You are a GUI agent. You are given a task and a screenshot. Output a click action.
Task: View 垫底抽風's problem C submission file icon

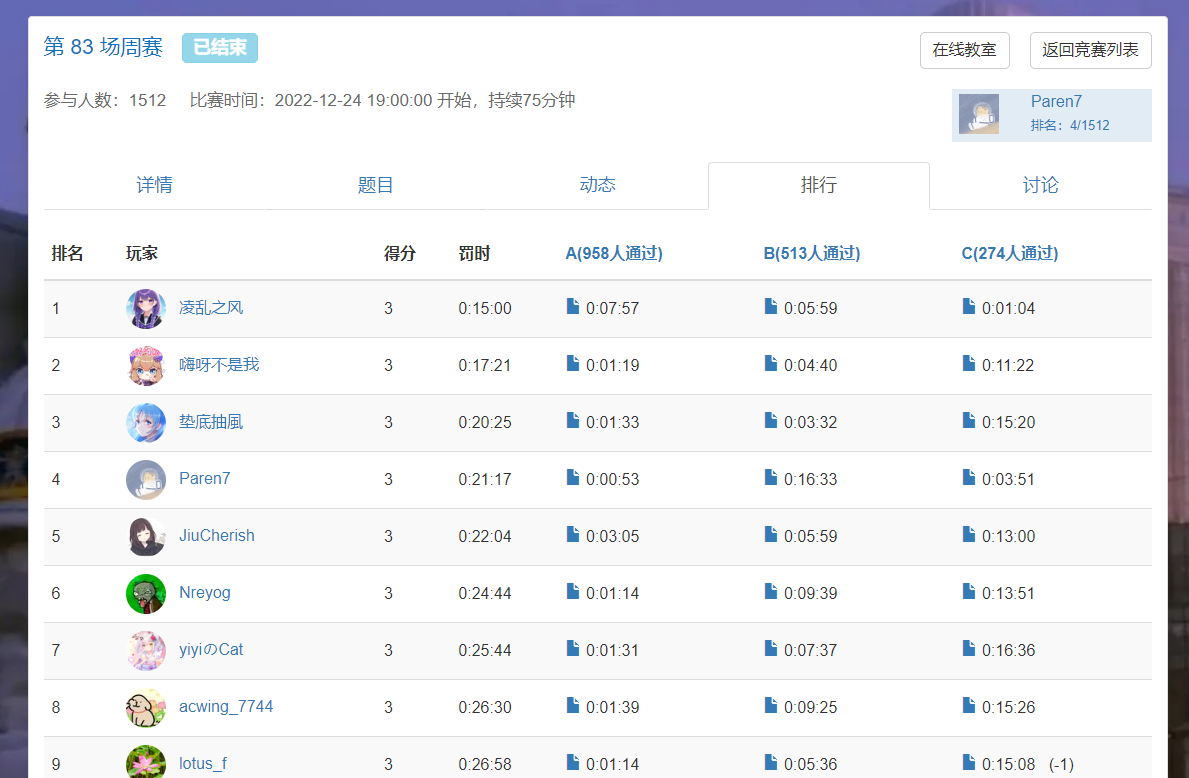[969, 421]
